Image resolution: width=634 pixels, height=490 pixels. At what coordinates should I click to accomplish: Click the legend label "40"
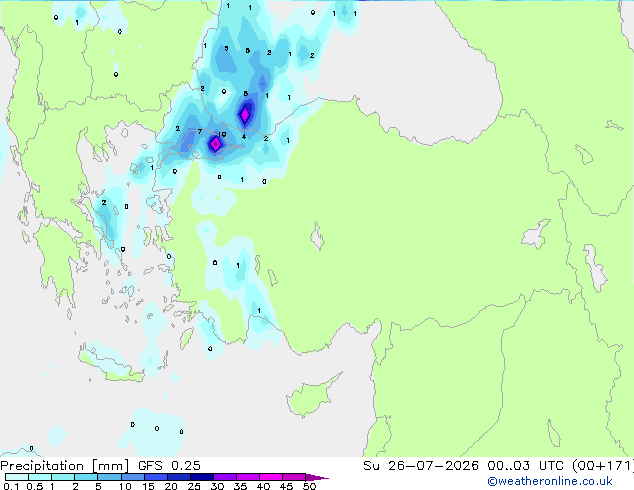(263, 486)
